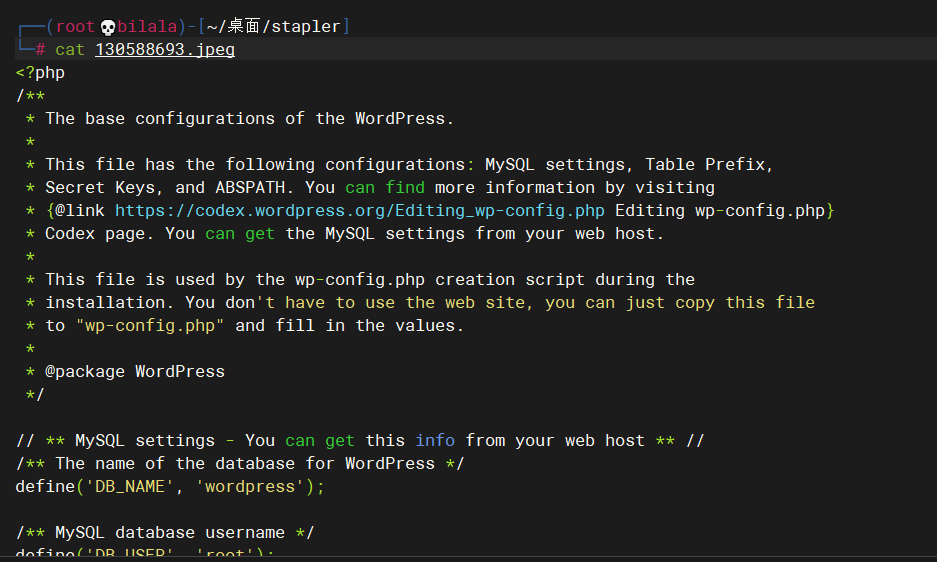The height and width of the screenshot is (562, 937).
Task: Click the 'bilala' hostname in the prompt
Action: 147,27
